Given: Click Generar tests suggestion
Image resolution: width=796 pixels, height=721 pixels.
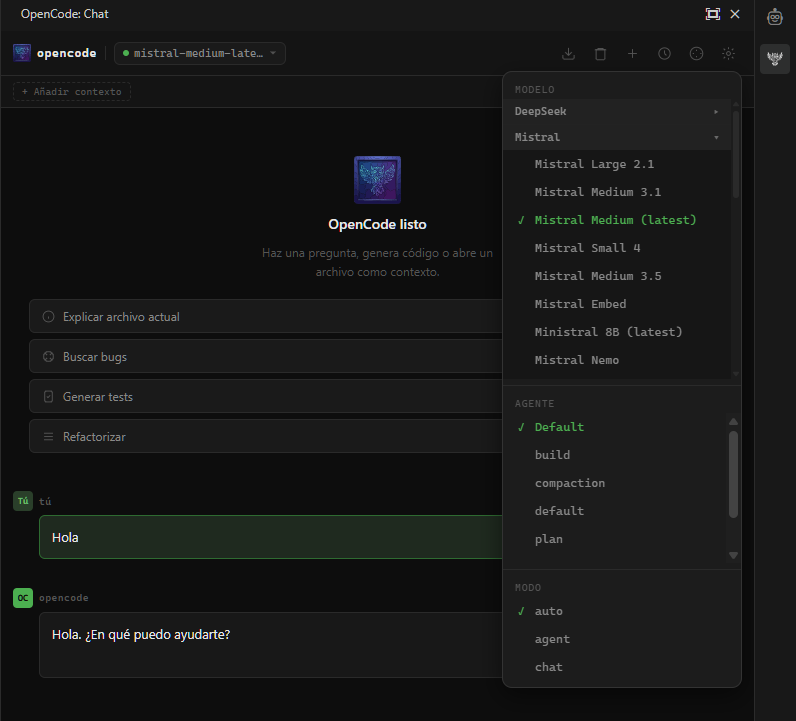Looking at the screenshot, I should click(x=266, y=397).
